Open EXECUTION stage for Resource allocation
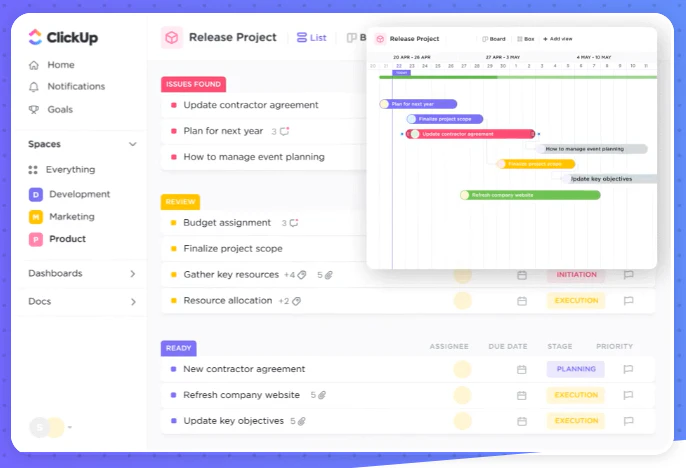The width and height of the screenshot is (686, 468). pos(576,300)
